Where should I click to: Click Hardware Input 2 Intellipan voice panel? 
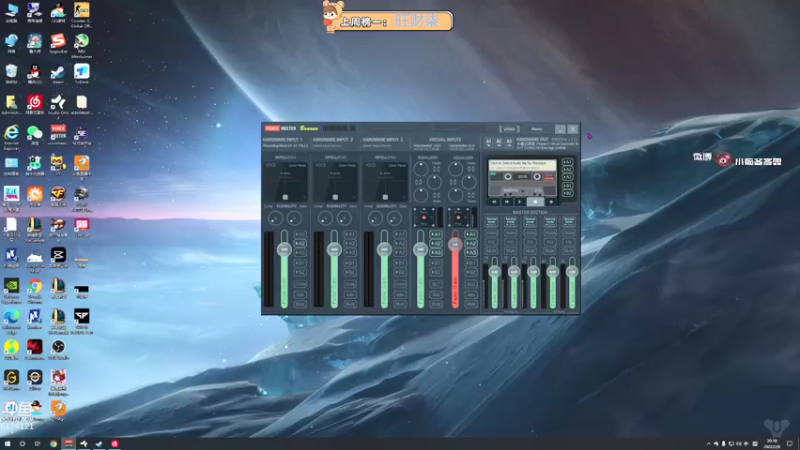[x=335, y=182]
